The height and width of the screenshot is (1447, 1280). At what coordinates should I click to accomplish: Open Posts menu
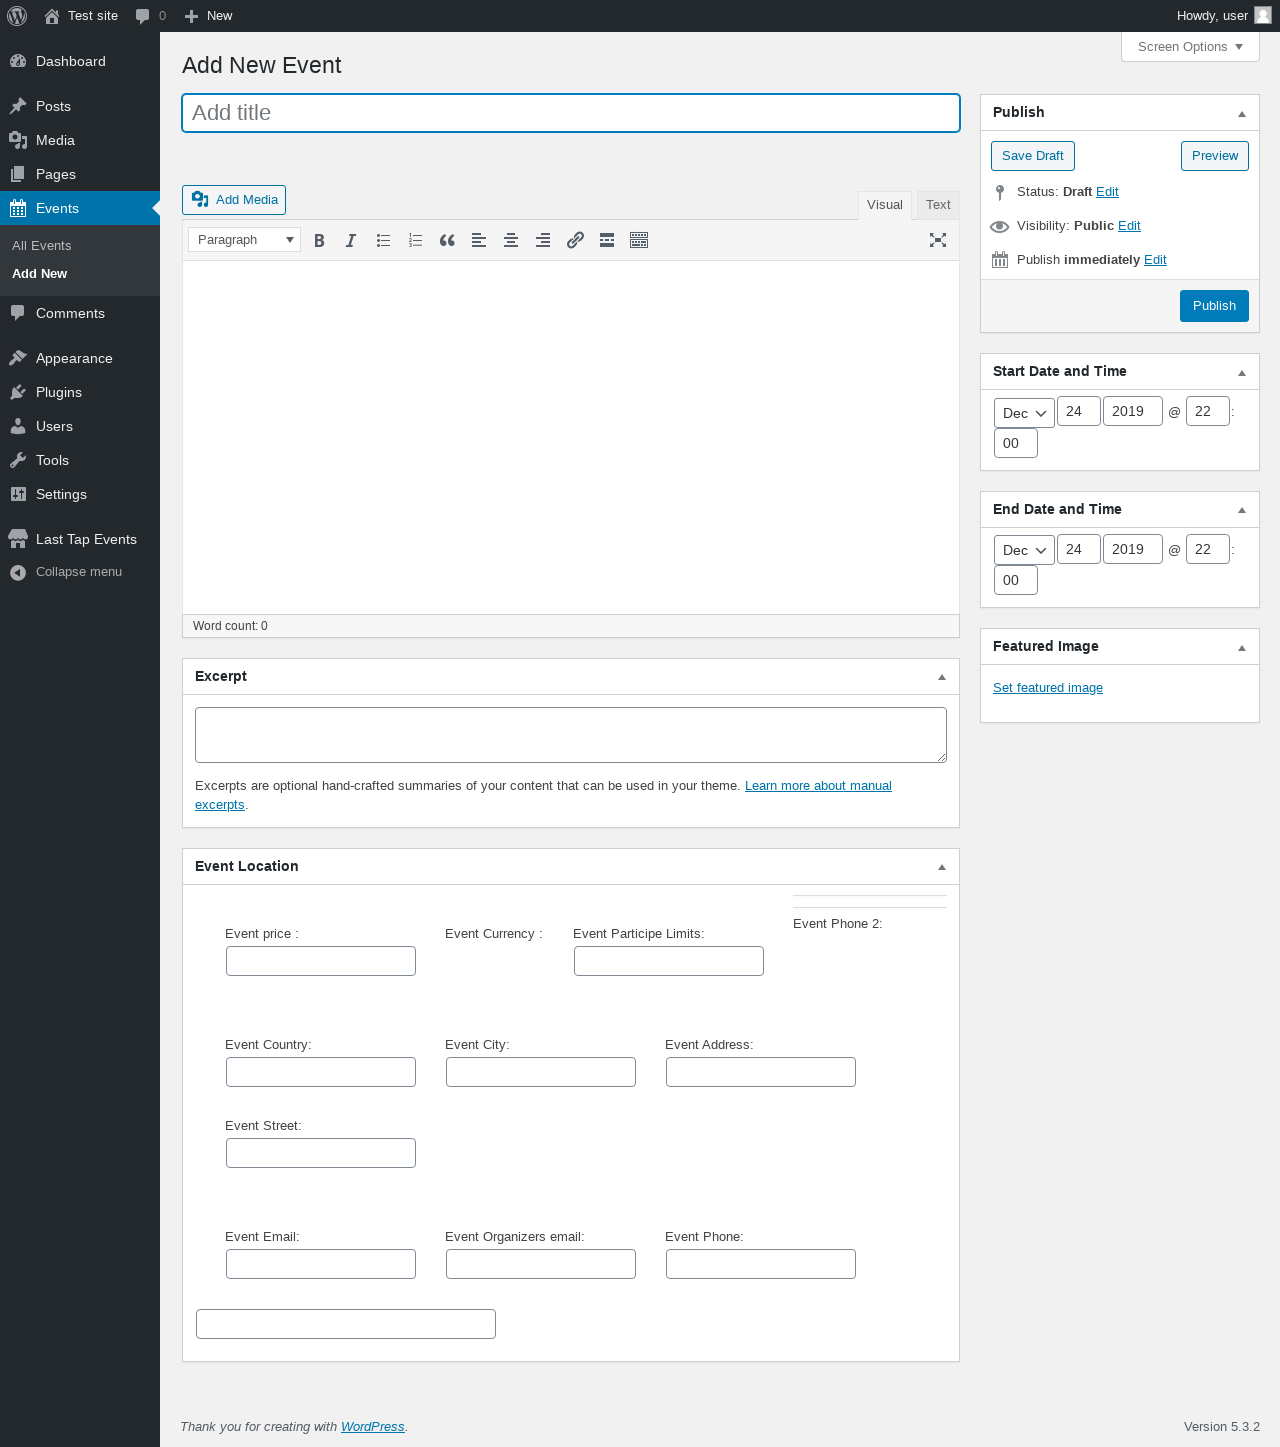[x=80, y=106]
